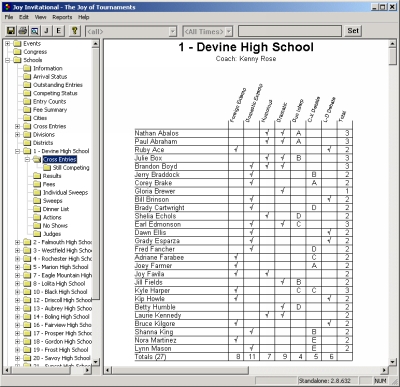This screenshot has width=400, height=387.
Task: Click Kyle Harper in the report
Action: 152,290
